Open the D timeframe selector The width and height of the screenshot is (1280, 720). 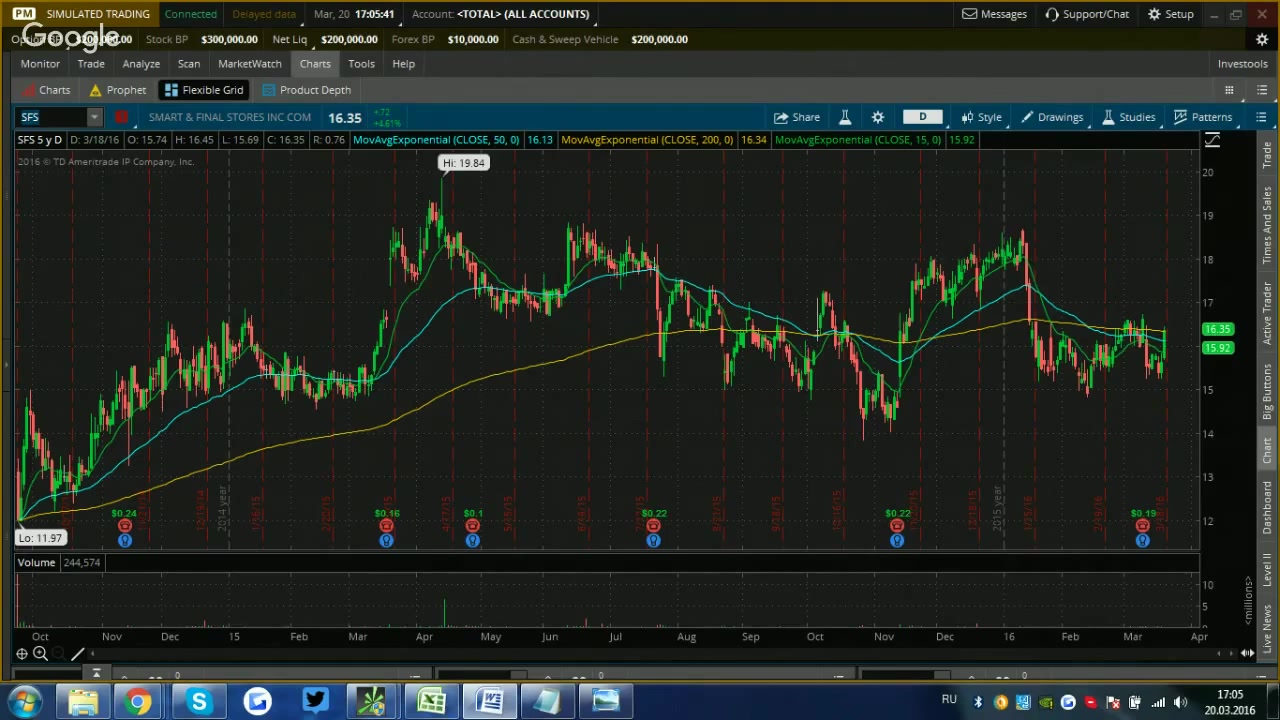[922, 117]
